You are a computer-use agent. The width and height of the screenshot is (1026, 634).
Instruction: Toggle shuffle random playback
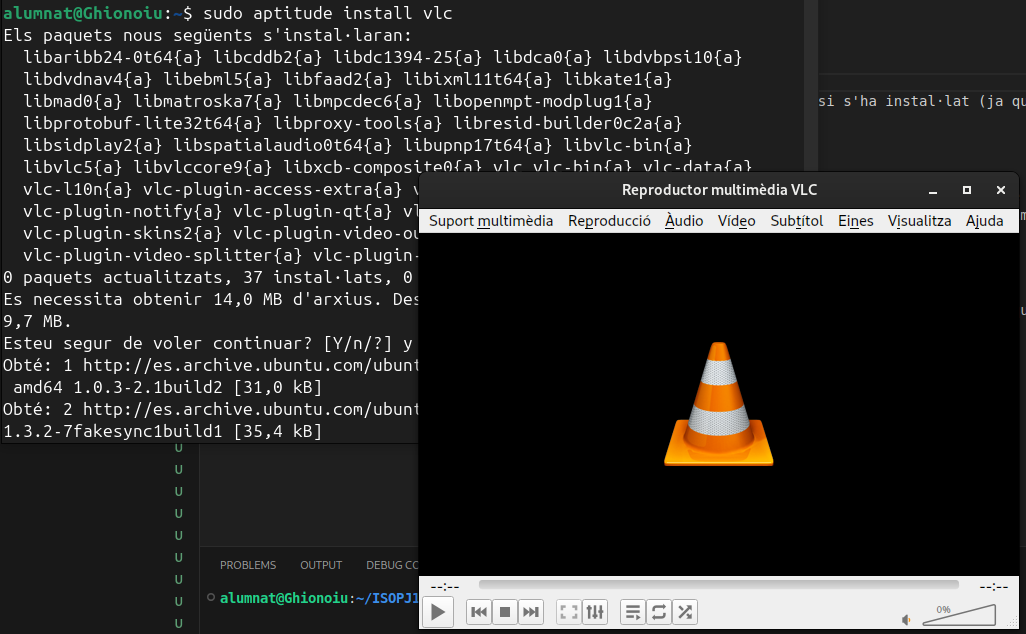(684, 612)
